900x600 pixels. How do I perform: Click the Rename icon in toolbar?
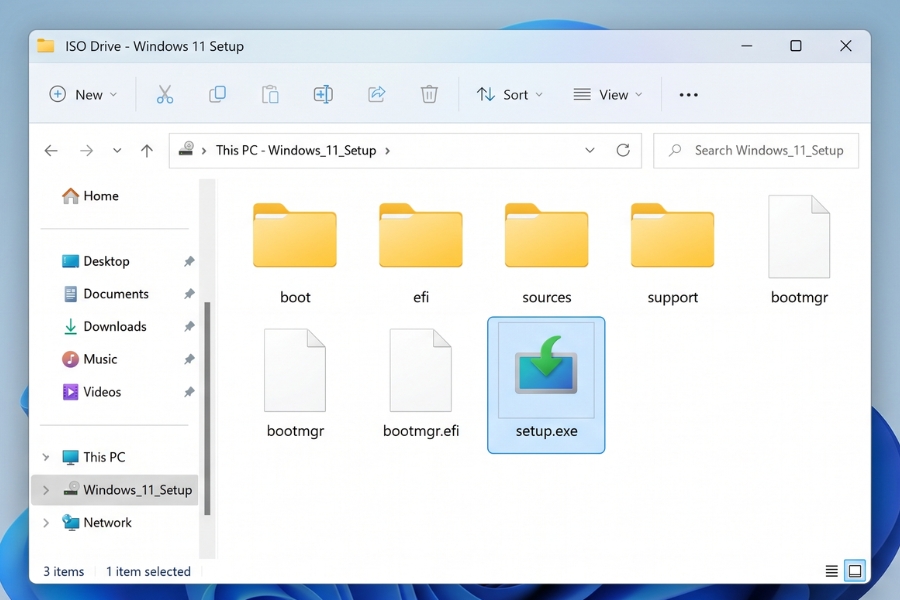coord(323,94)
